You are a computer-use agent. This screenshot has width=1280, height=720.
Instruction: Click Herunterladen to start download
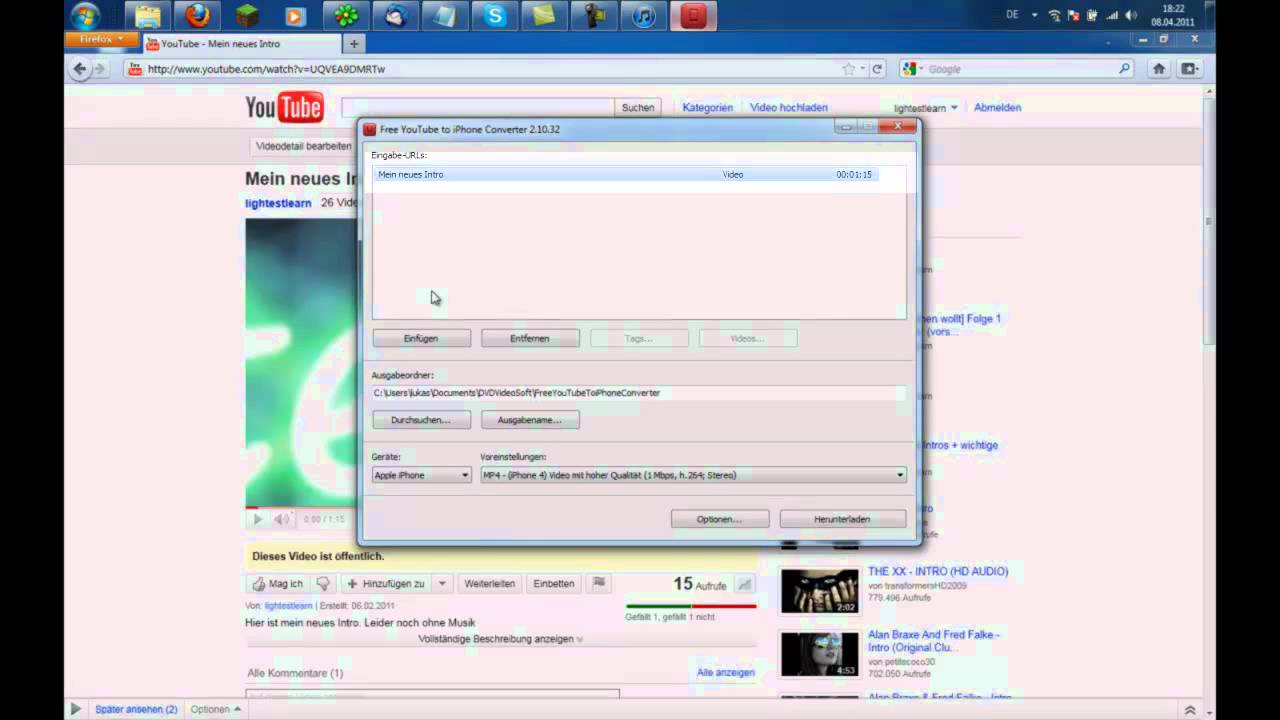[843, 519]
